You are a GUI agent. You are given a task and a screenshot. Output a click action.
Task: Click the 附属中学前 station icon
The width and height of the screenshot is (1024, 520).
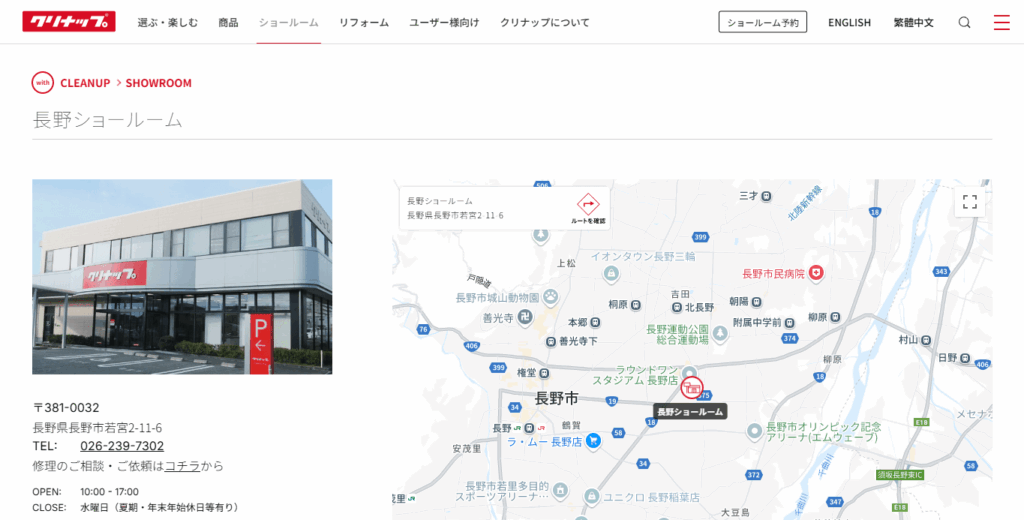(790, 323)
